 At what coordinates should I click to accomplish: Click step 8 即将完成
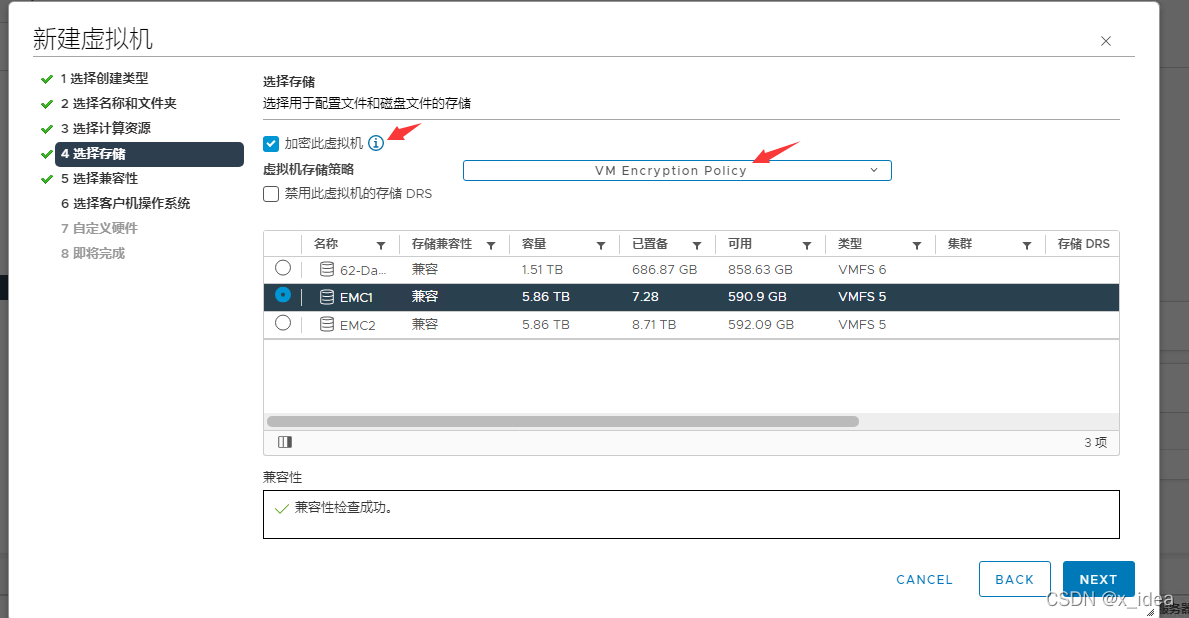click(x=93, y=253)
